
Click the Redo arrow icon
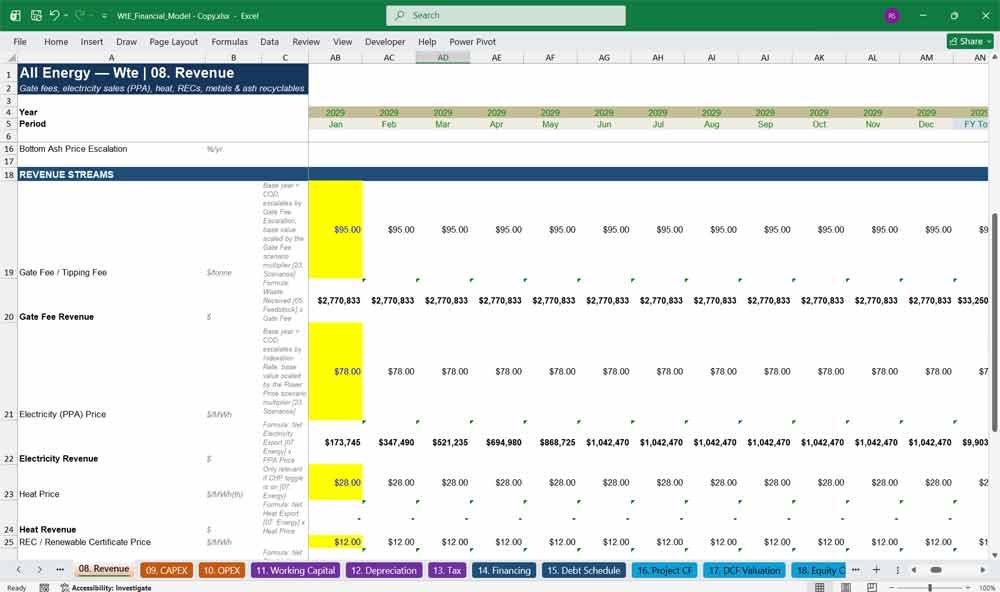tap(80, 15)
